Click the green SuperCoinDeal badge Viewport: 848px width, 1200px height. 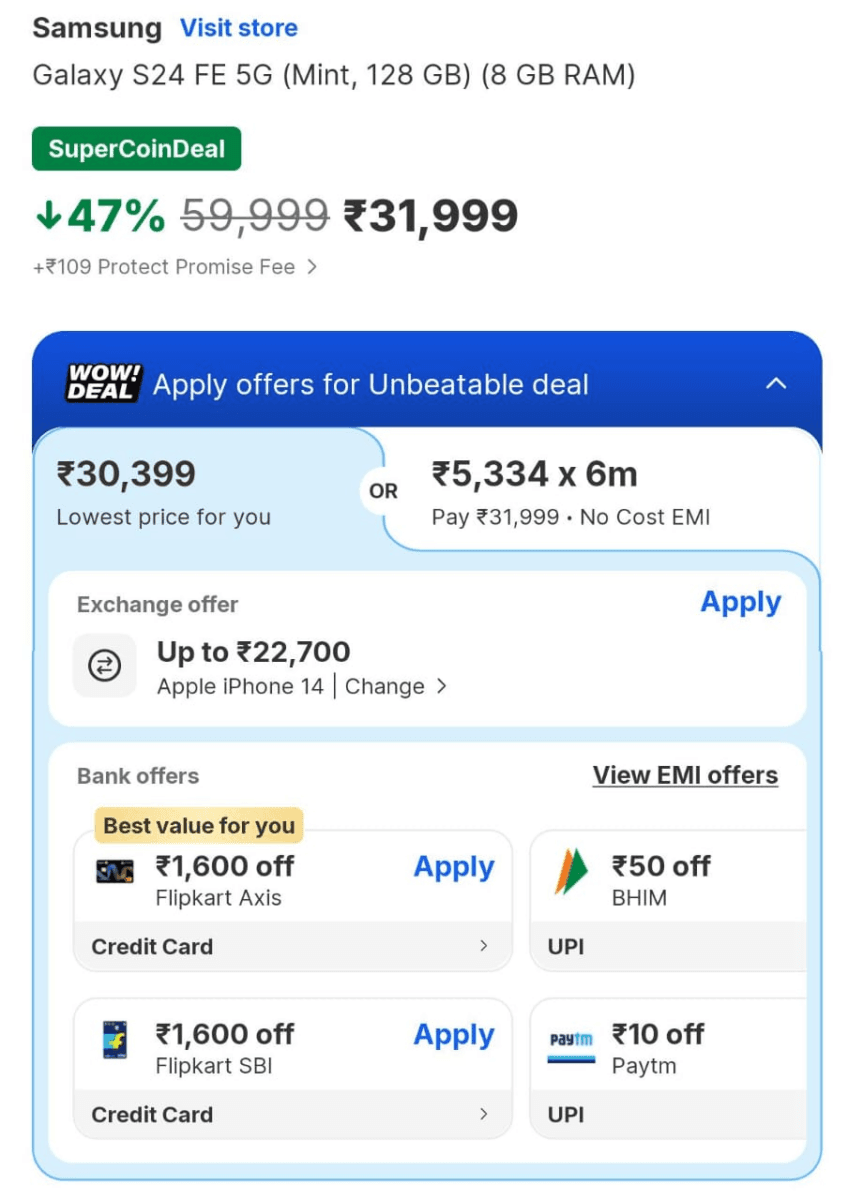click(137, 149)
